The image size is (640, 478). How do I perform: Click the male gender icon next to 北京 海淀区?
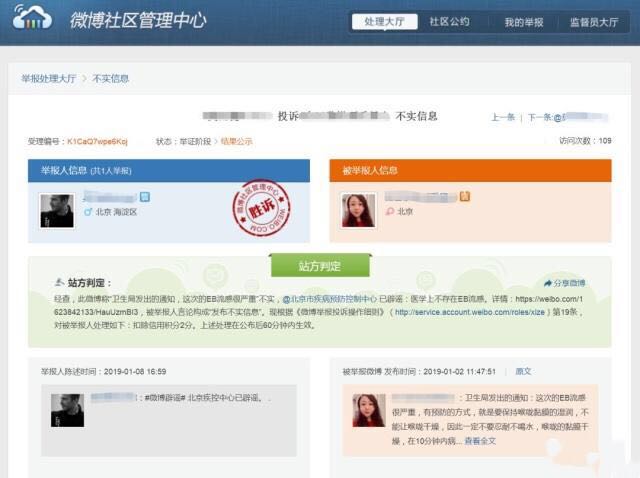click(x=88, y=211)
